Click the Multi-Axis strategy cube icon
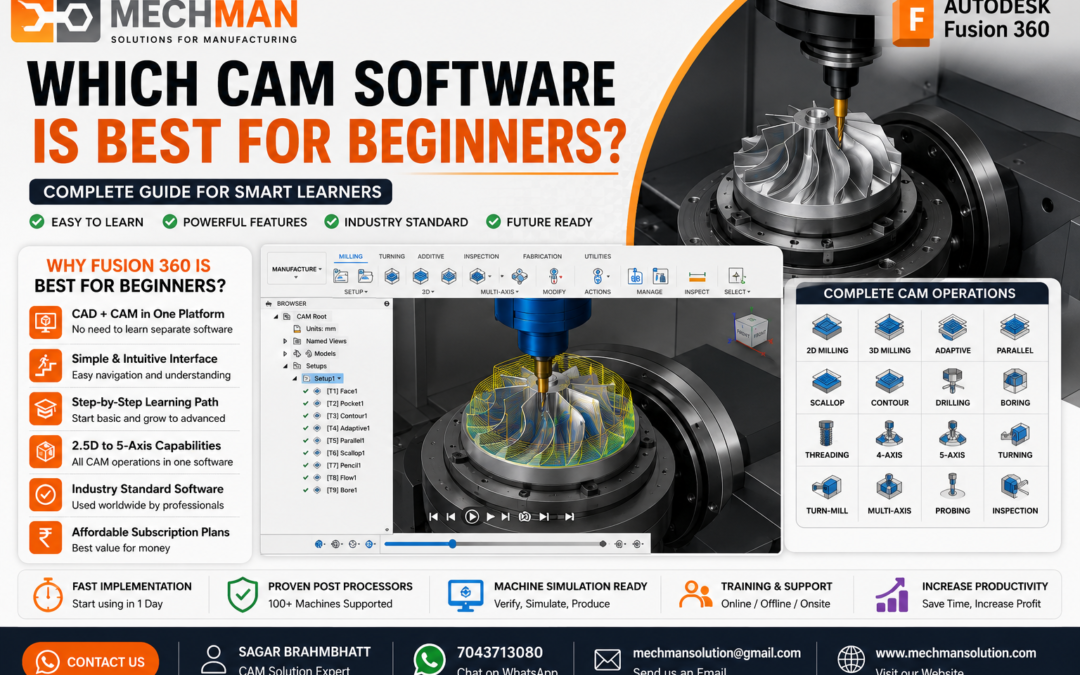1080x675 pixels. pos(477,276)
